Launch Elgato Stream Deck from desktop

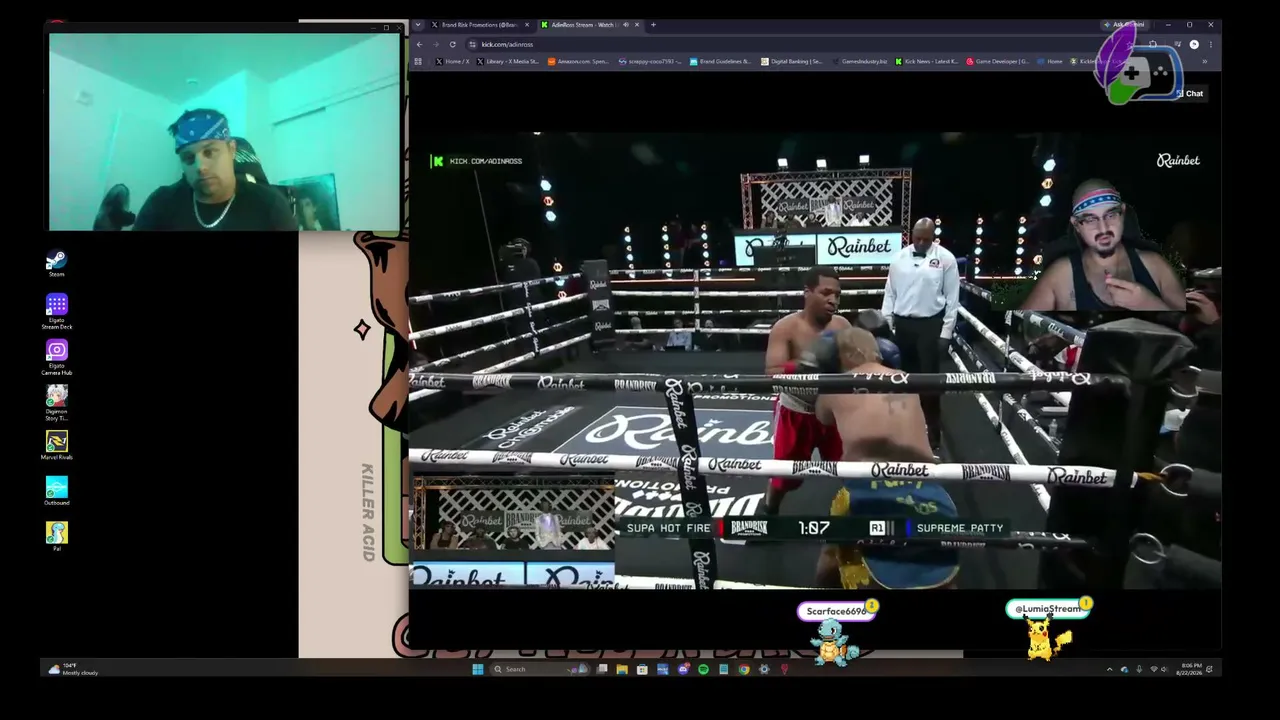56,310
